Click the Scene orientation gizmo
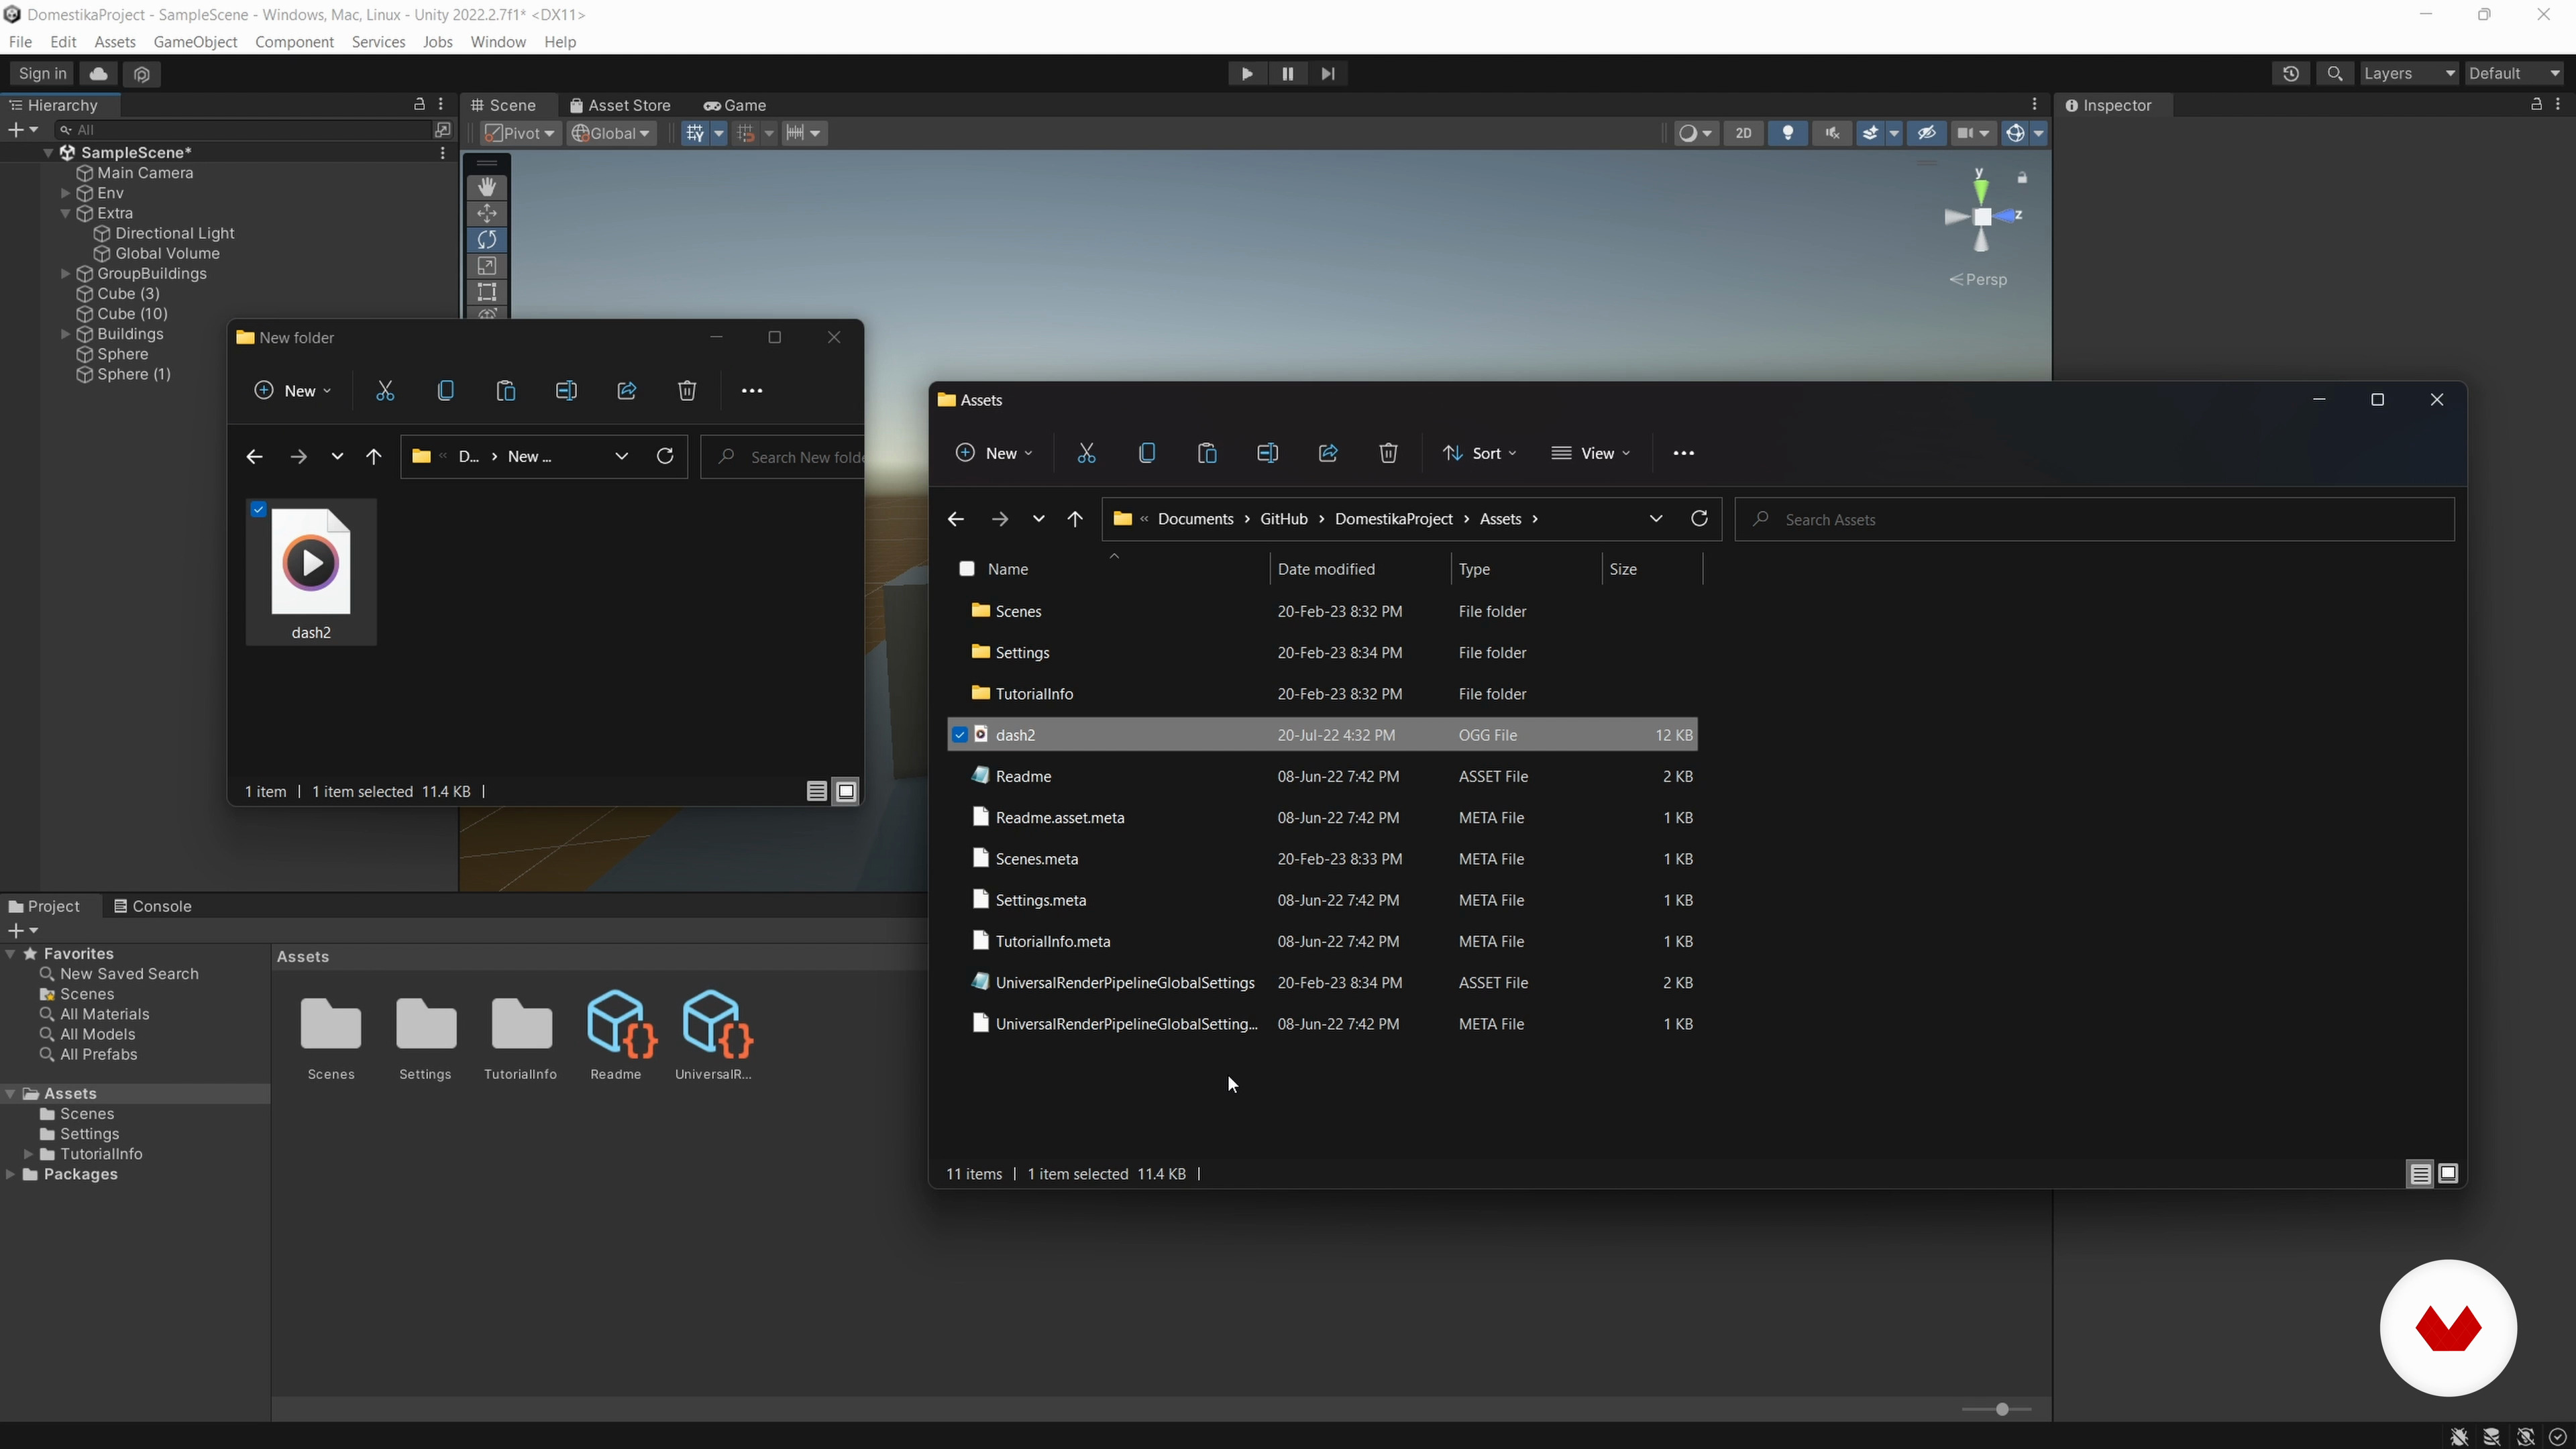This screenshot has width=2576, height=1449. coord(1982,216)
